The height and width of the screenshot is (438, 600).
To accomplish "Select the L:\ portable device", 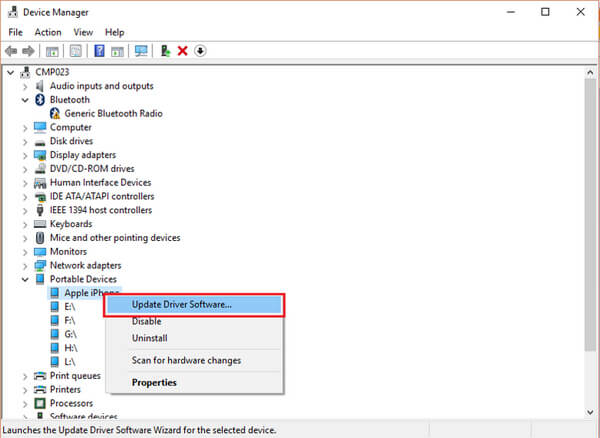I will click(70, 362).
